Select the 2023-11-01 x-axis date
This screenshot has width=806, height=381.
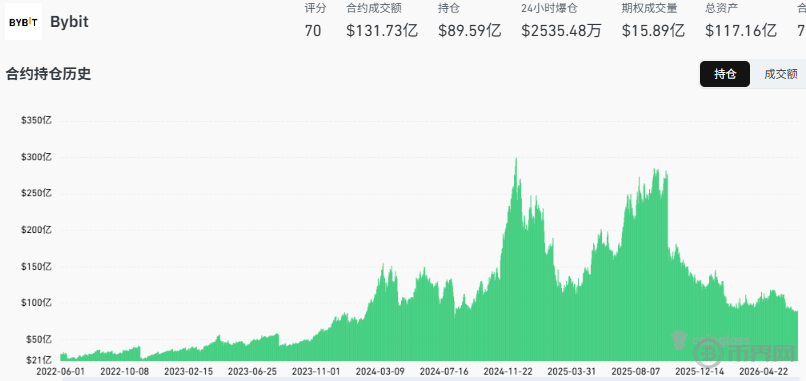[316, 371]
